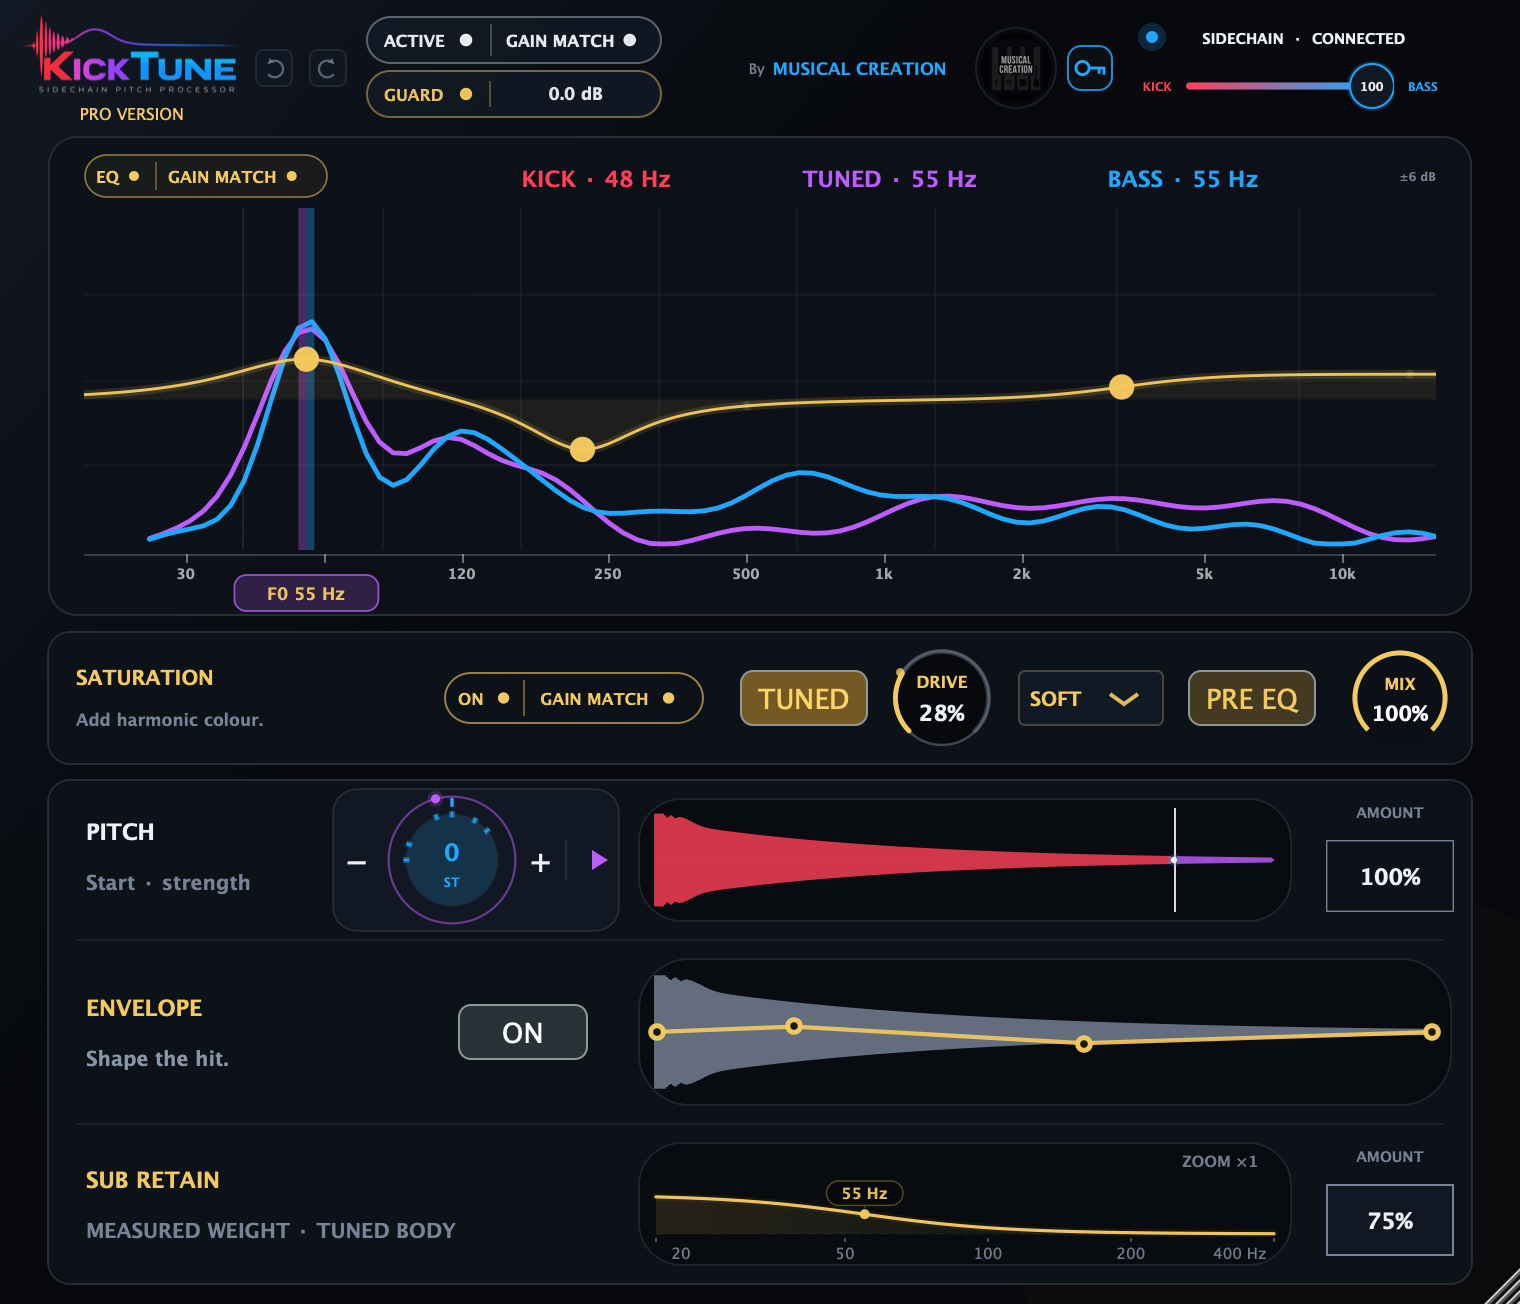Toggle the ACTIVE switch
The width and height of the screenshot is (1520, 1304).
428,40
